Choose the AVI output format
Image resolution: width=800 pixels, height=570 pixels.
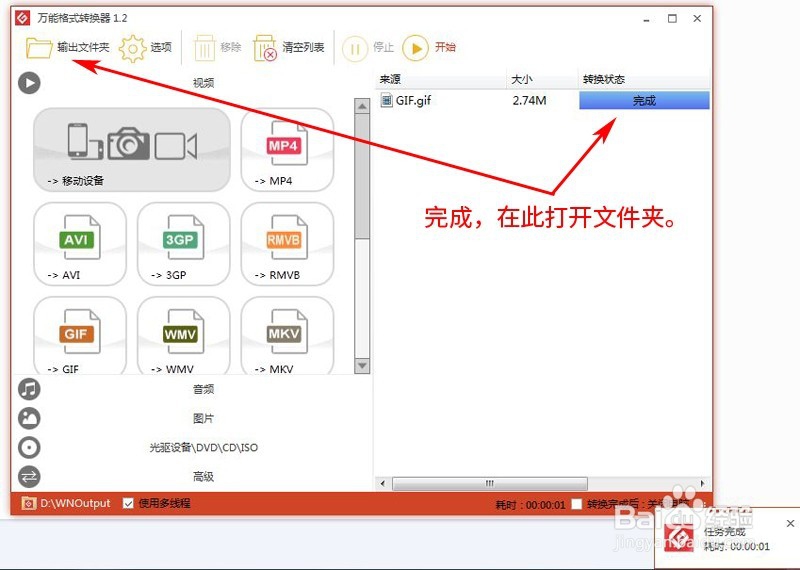(80, 244)
